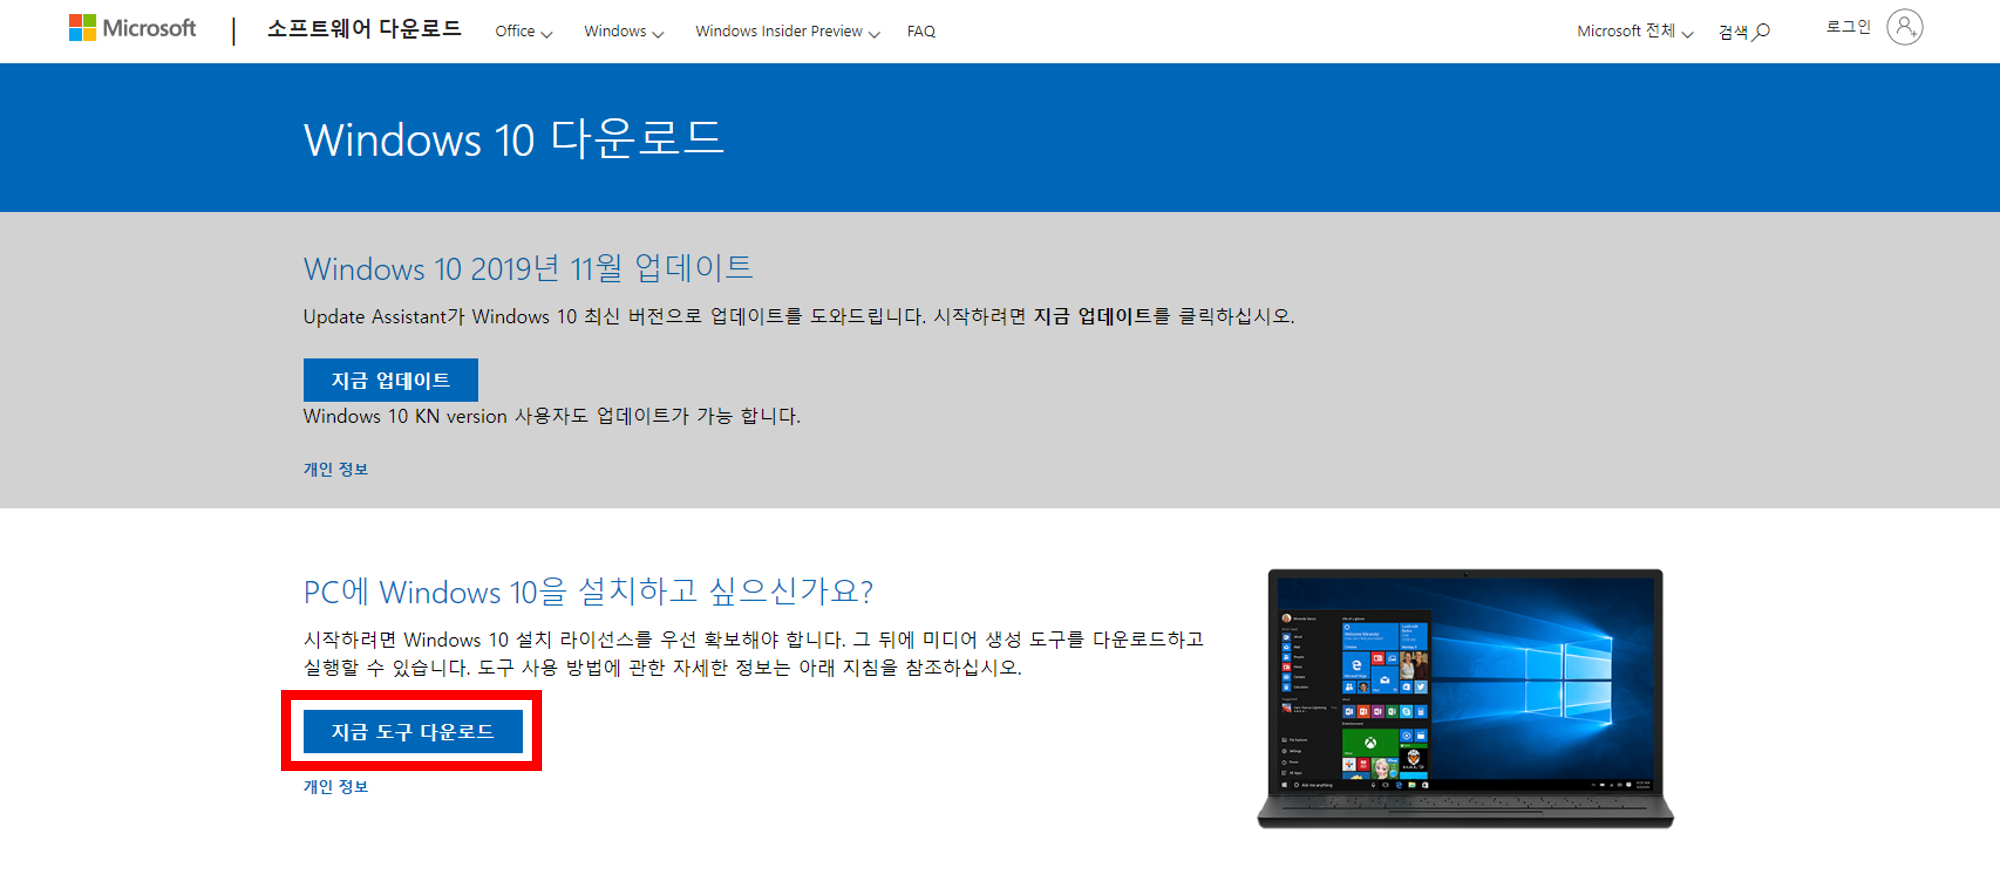Viewport: 2000px width, 875px height.
Task: Click the Windows 10 다운로드 heading
Action: point(514,138)
